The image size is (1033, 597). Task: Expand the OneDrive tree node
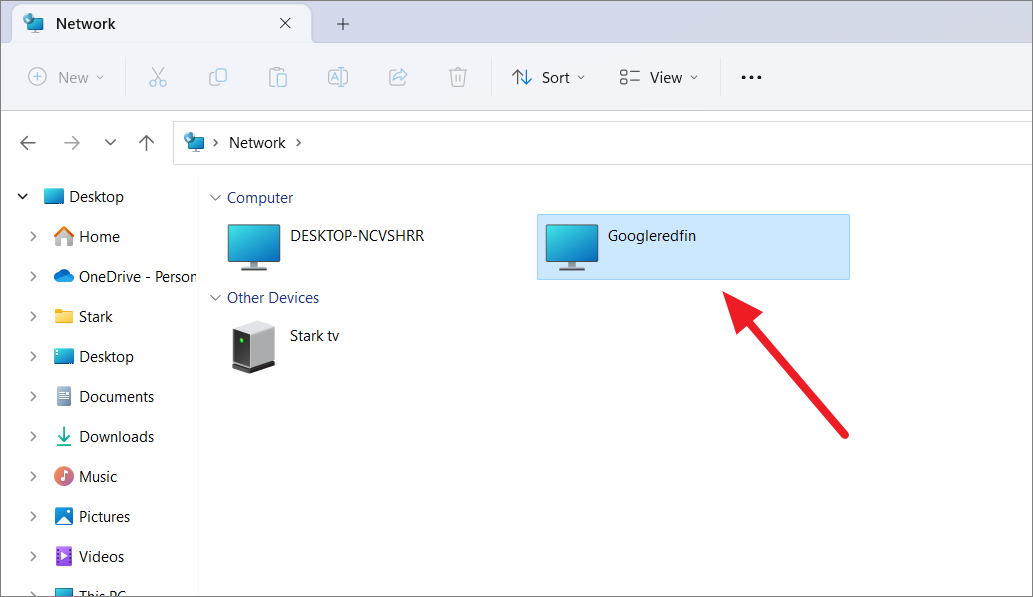click(33, 277)
